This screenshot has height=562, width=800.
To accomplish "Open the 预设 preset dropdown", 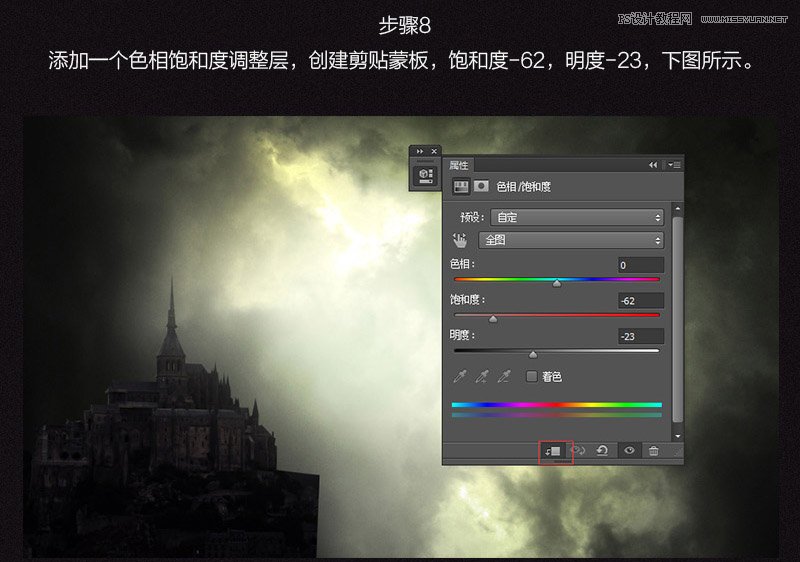I will 577,217.
